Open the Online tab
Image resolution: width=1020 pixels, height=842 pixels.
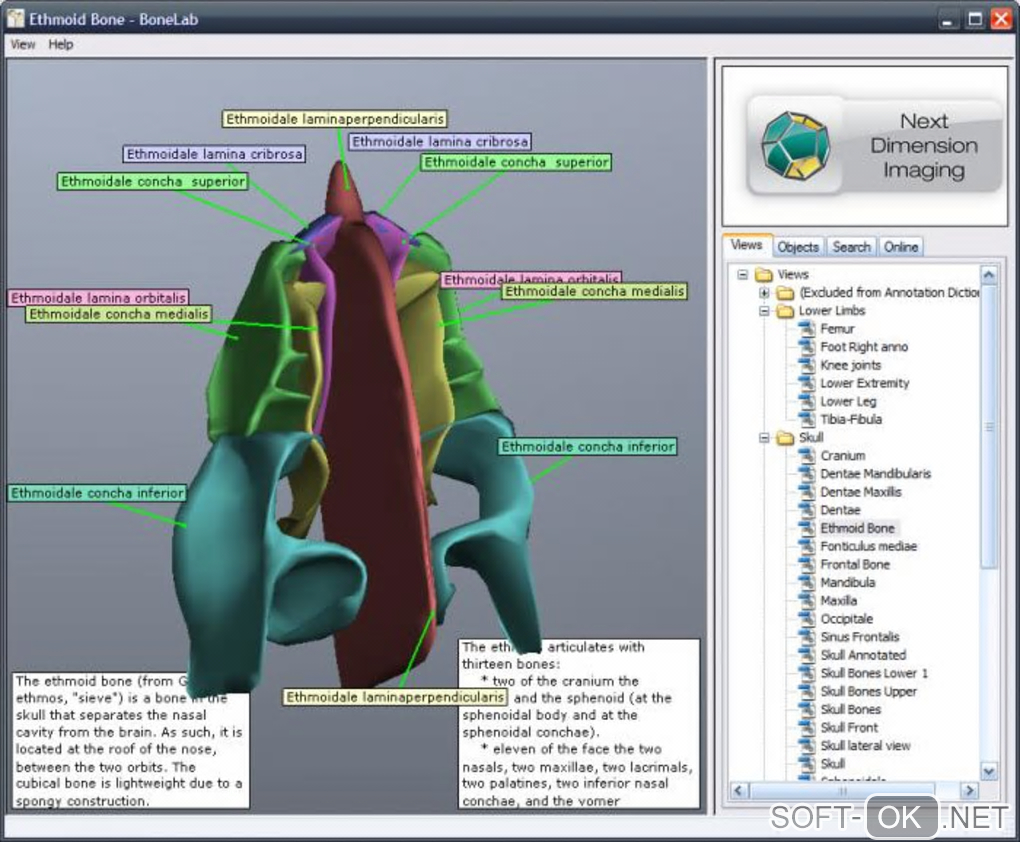[900, 247]
